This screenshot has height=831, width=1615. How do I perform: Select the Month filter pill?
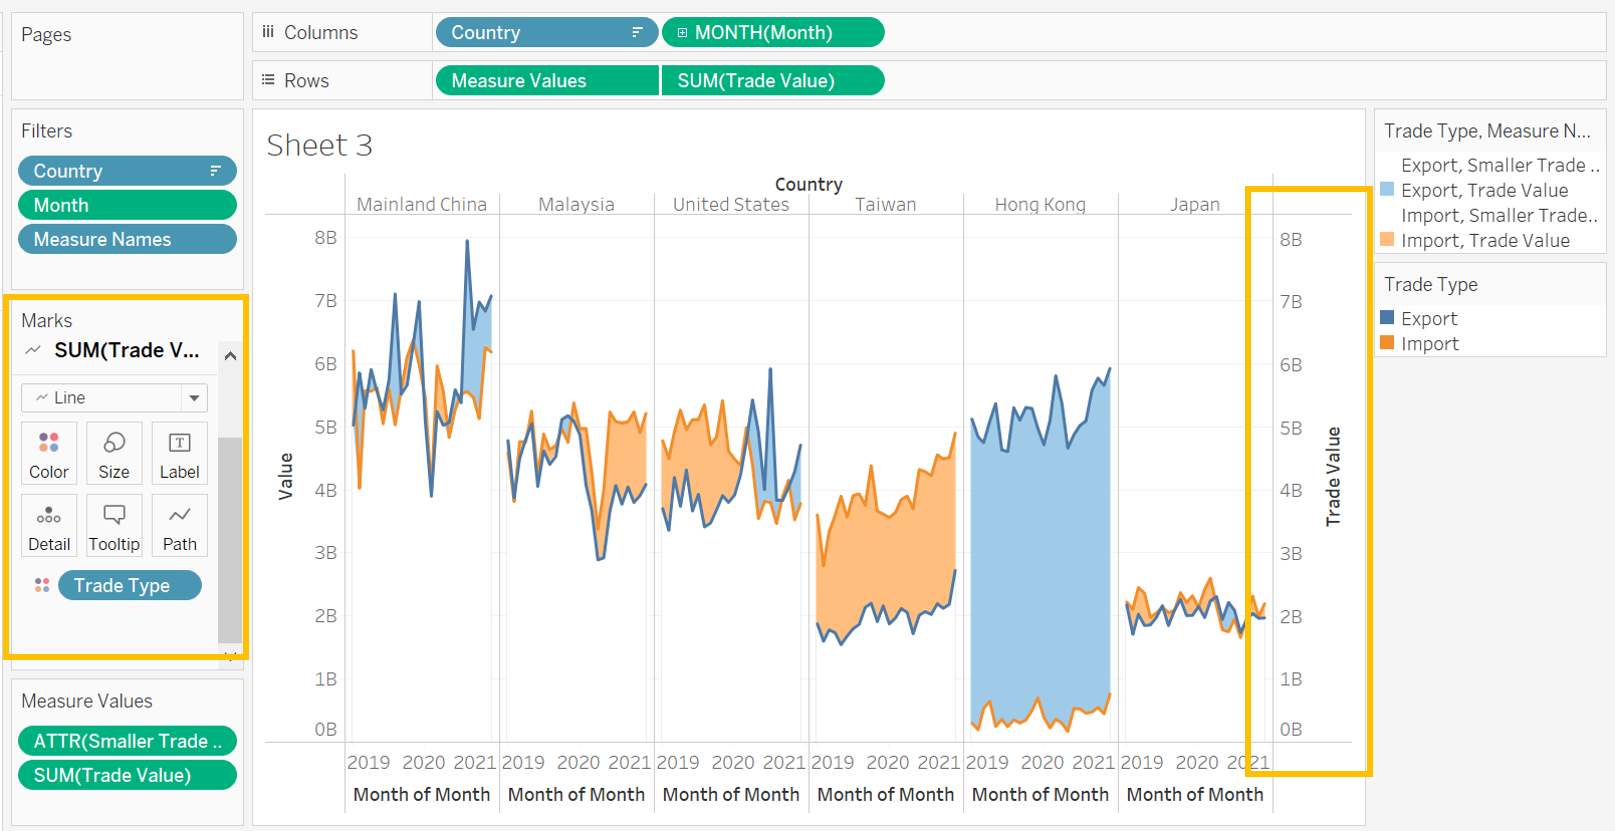coord(127,205)
